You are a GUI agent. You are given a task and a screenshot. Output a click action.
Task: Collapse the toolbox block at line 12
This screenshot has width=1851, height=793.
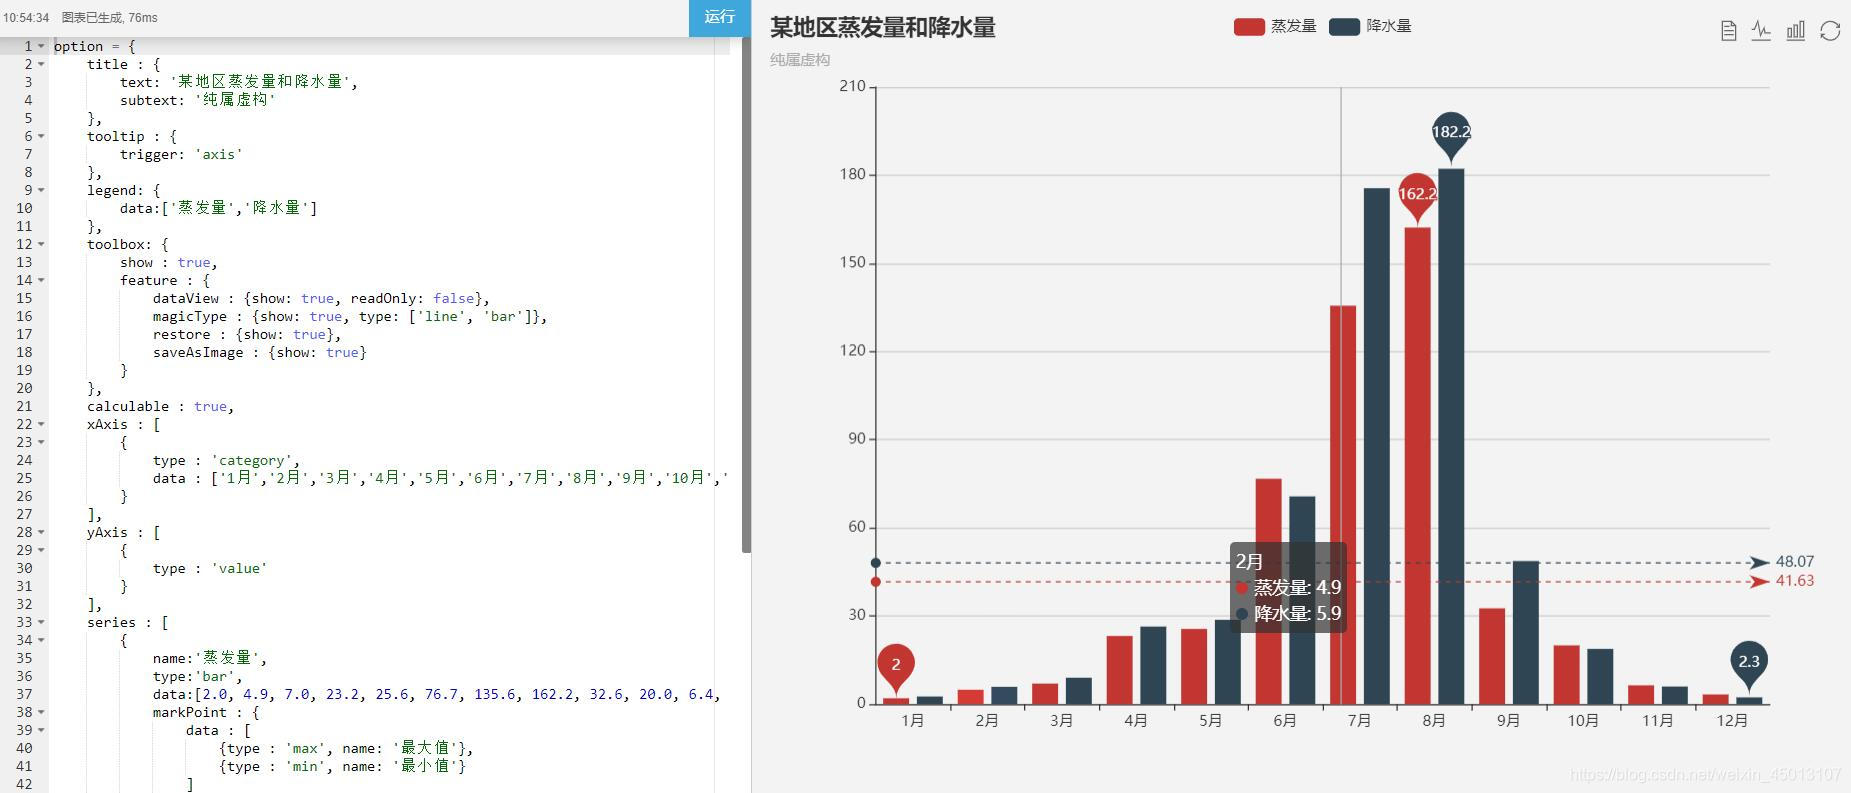tap(41, 244)
